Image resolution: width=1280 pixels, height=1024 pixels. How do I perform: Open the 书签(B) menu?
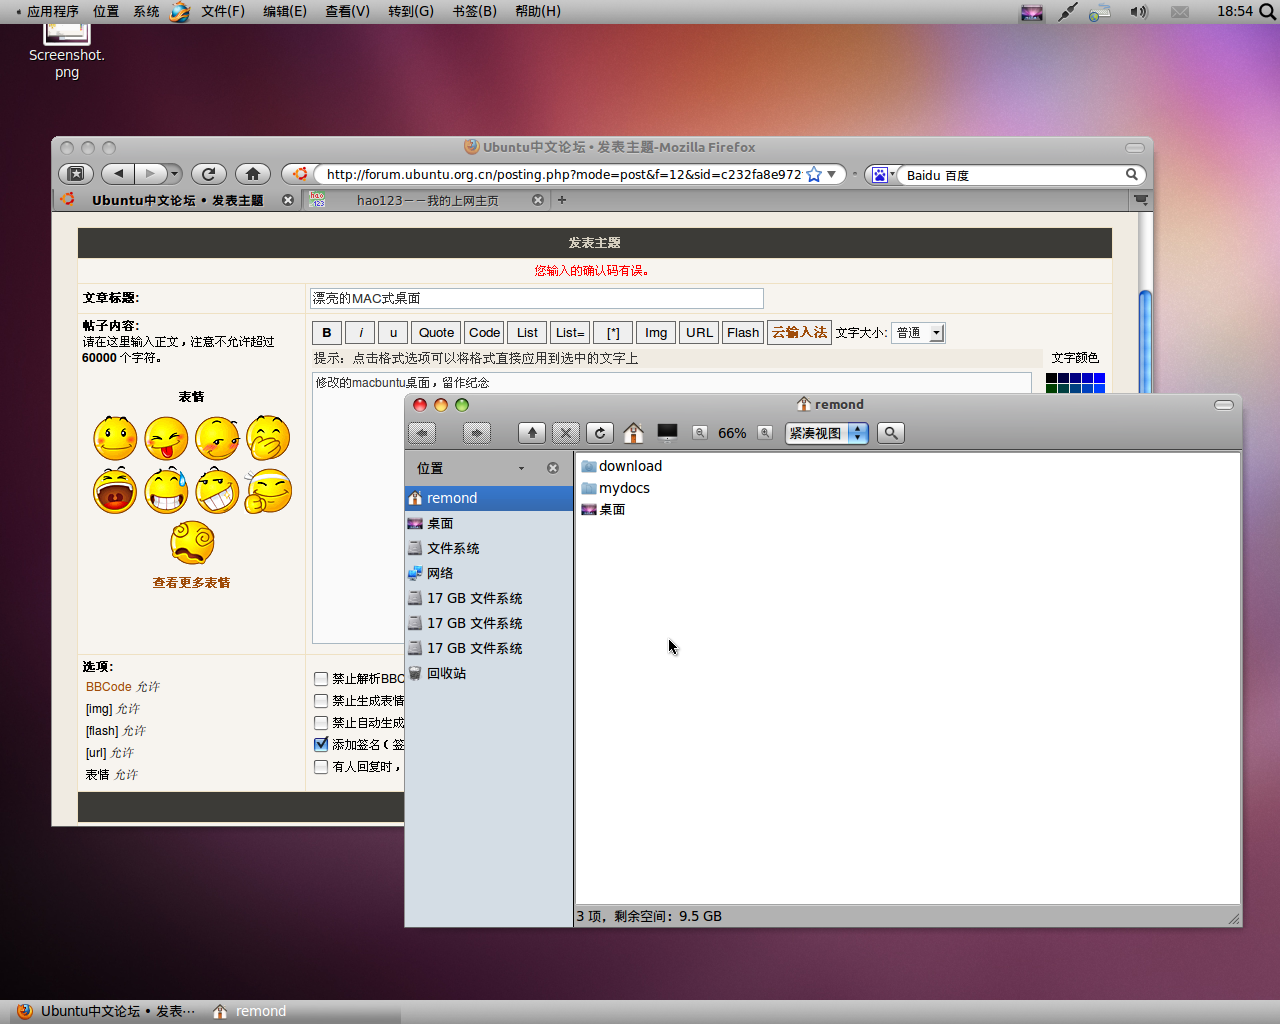pyautogui.click(x=474, y=11)
